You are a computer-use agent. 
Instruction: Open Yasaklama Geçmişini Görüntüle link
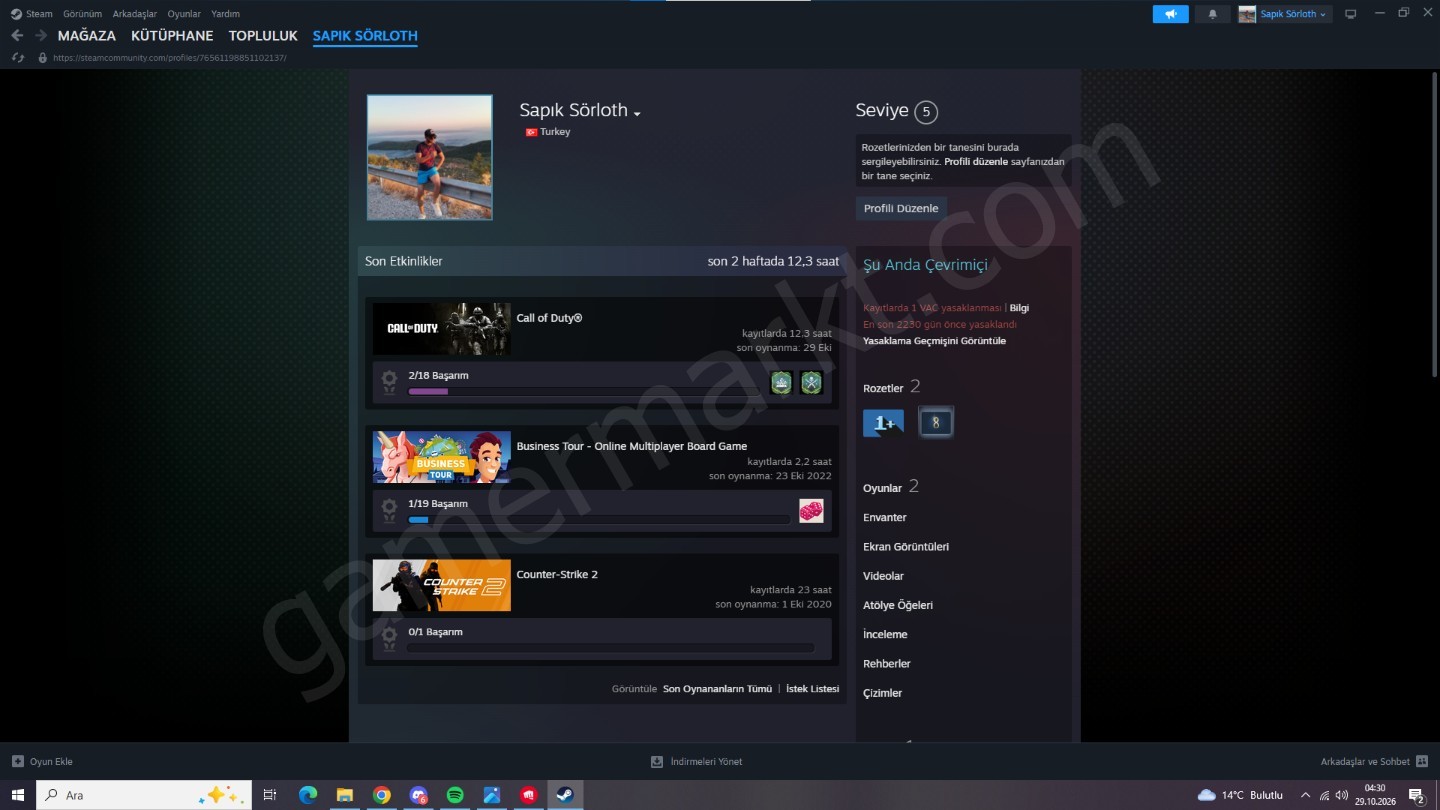[934, 341]
